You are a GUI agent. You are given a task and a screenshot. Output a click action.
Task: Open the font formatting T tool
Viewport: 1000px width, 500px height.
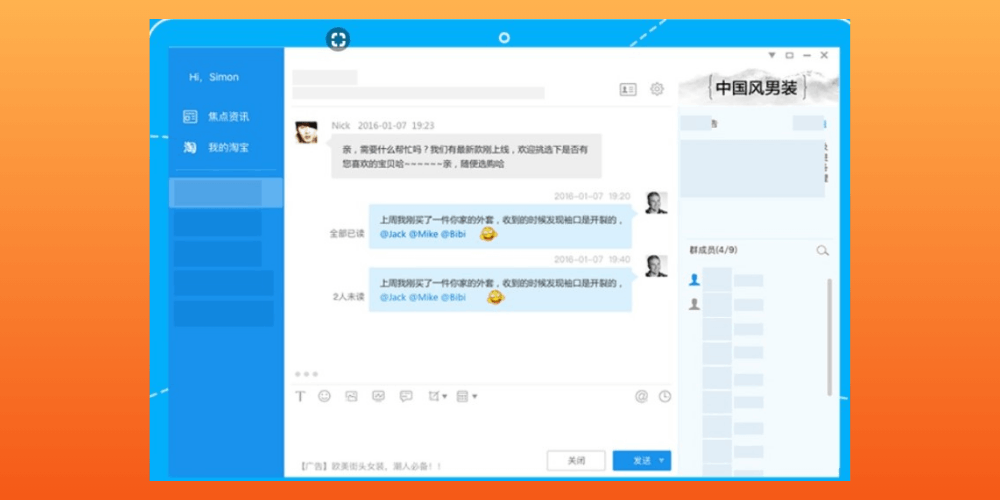coord(300,397)
